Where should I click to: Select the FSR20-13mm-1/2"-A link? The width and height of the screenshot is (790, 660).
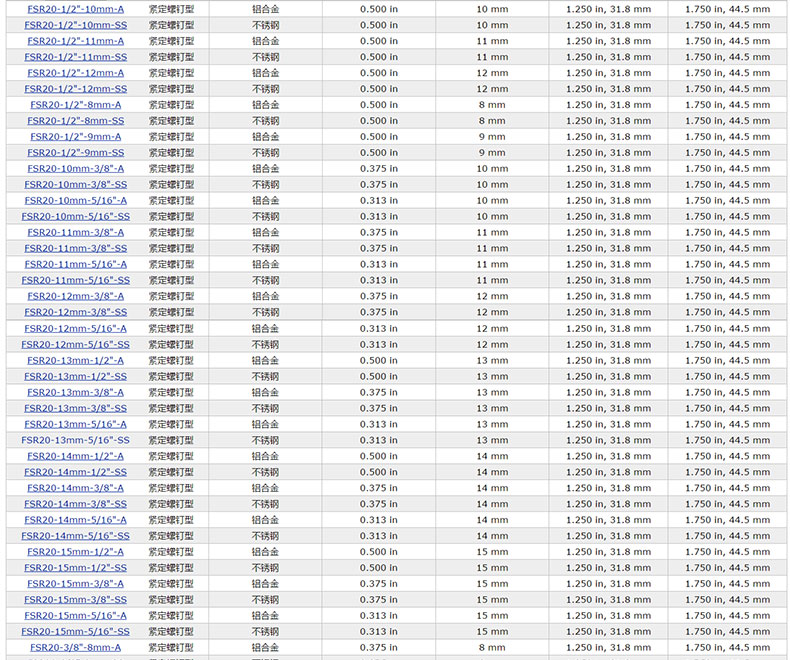(x=75, y=361)
